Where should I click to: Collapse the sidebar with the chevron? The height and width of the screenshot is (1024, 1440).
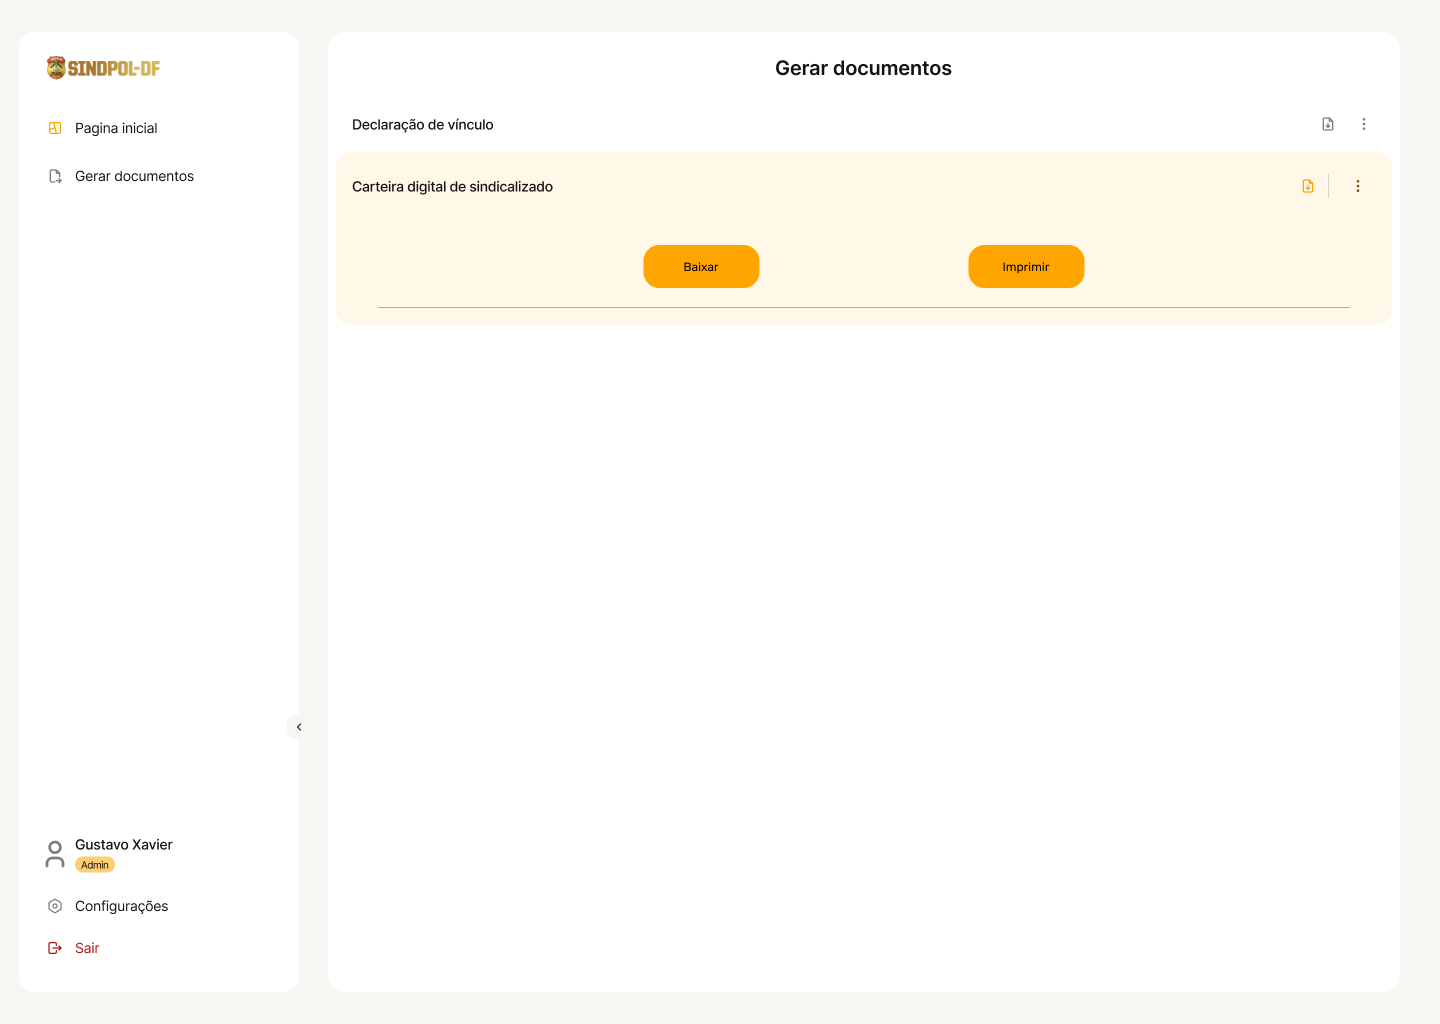298,727
